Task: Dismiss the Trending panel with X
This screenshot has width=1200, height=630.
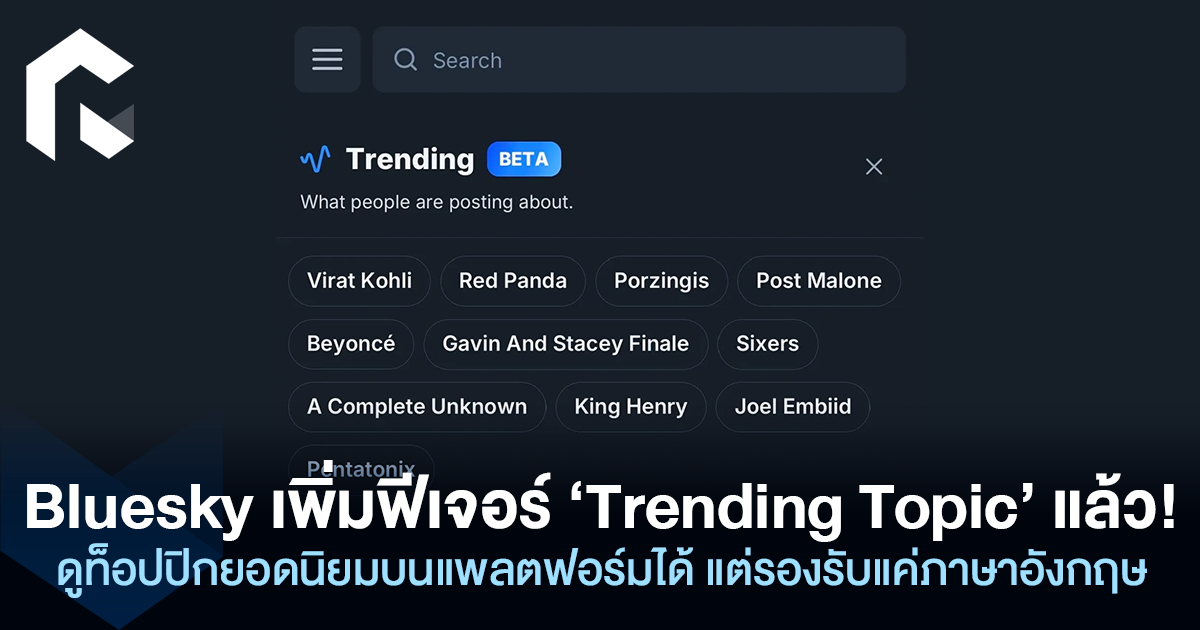Action: [874, 167]
